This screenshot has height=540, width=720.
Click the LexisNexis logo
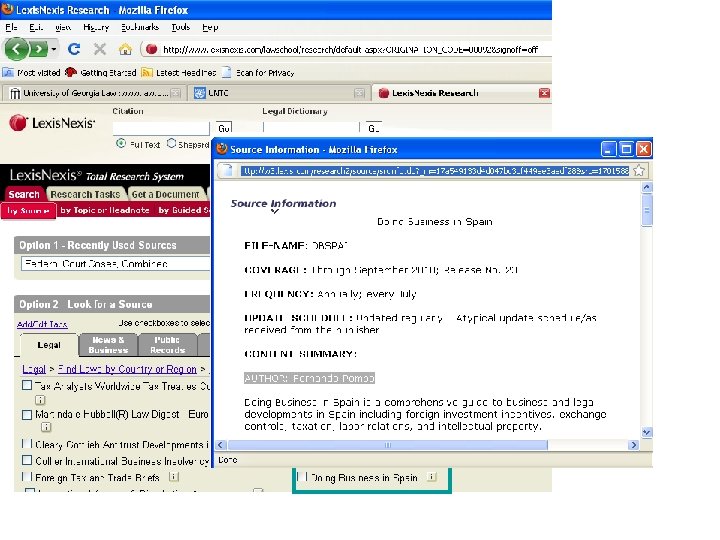[52, 123]
